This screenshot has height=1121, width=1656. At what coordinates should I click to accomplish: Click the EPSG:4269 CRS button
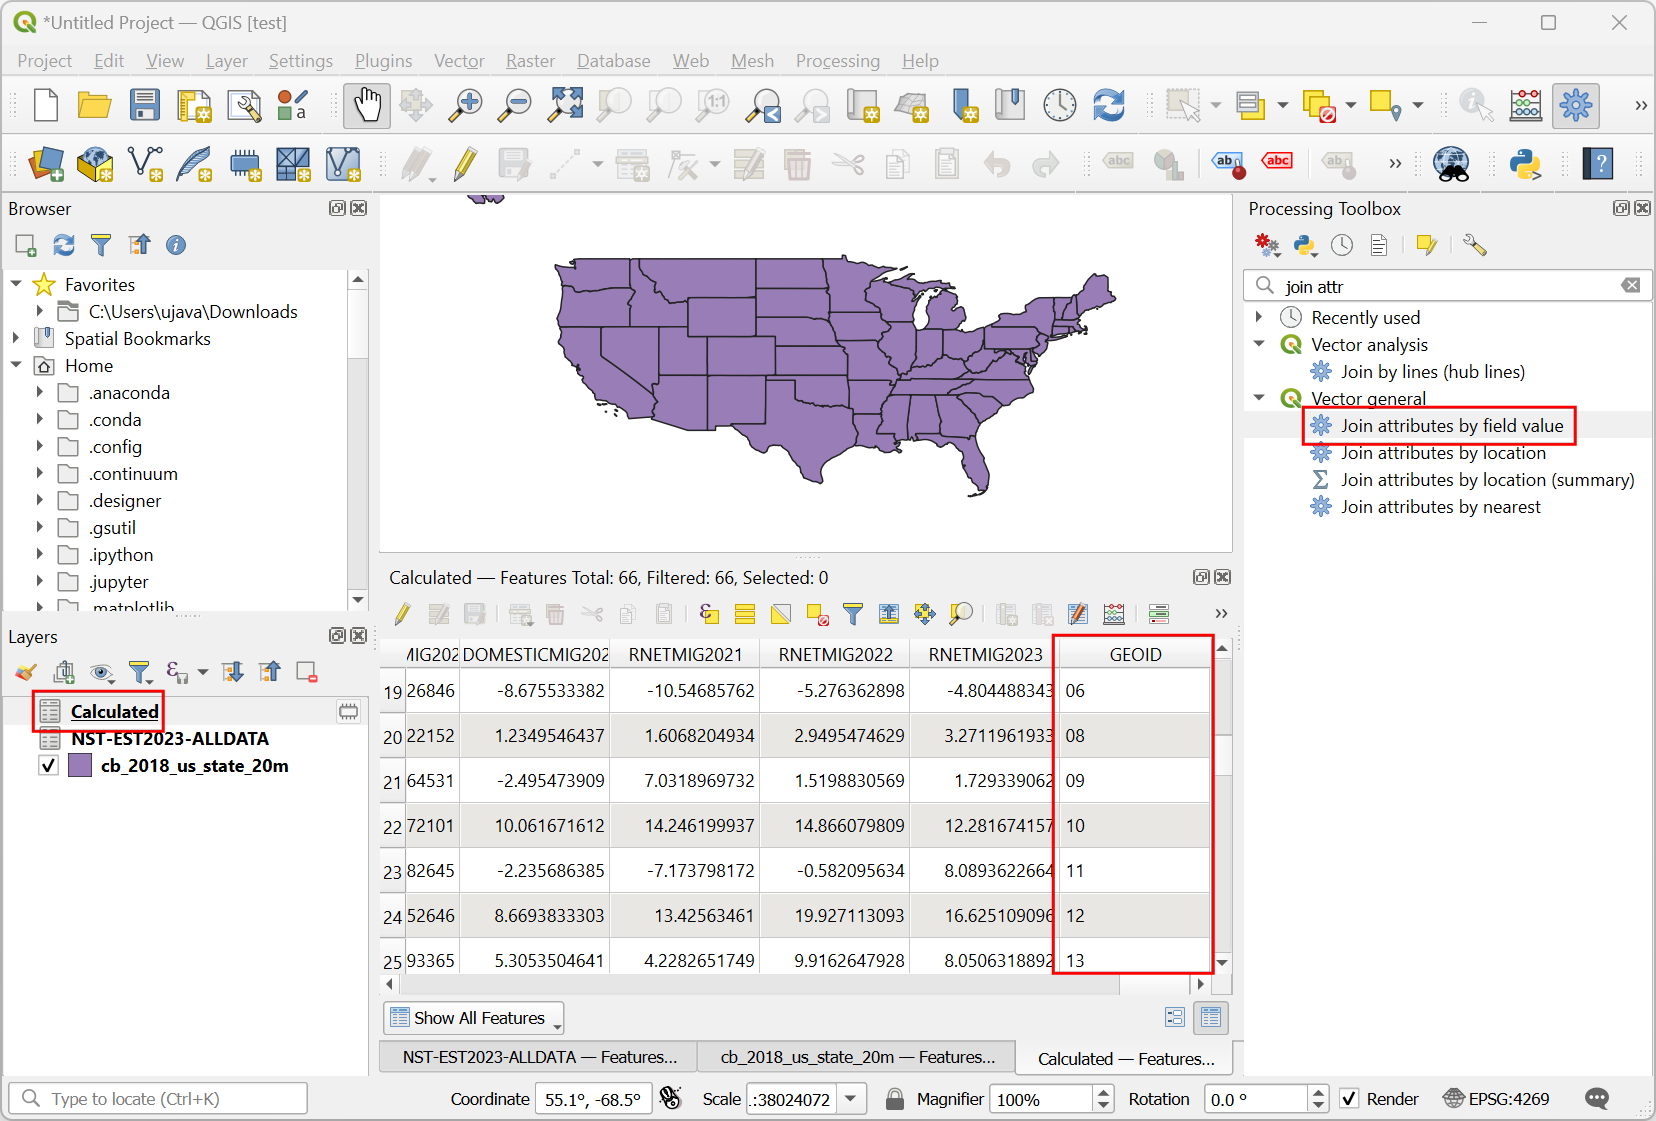click(x=1496, y=1099)
